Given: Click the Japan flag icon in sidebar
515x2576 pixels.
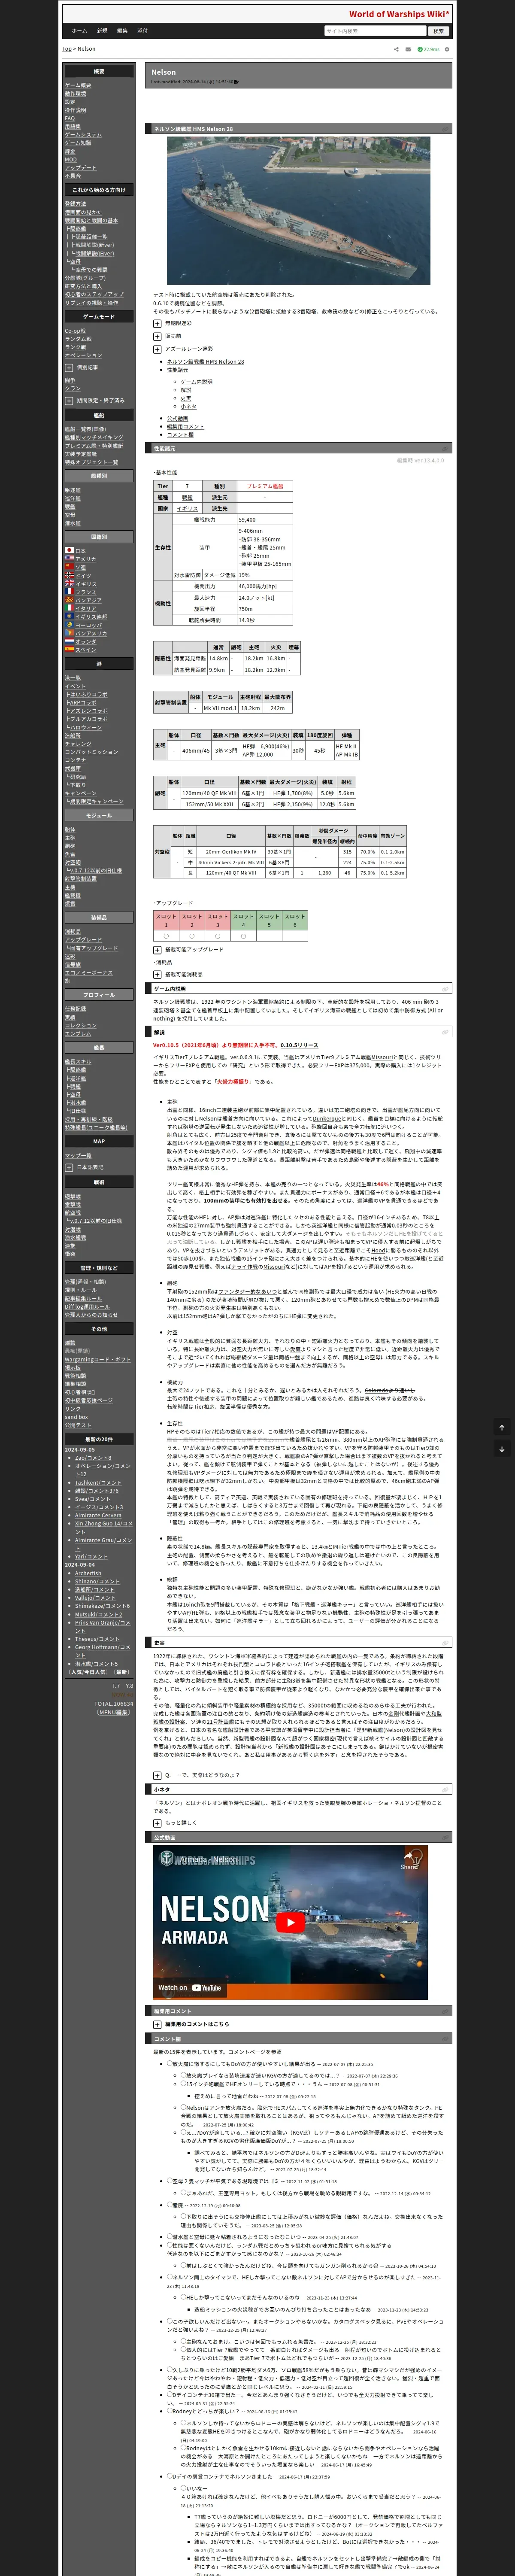Looking at the screenshot, I should 69,550.
